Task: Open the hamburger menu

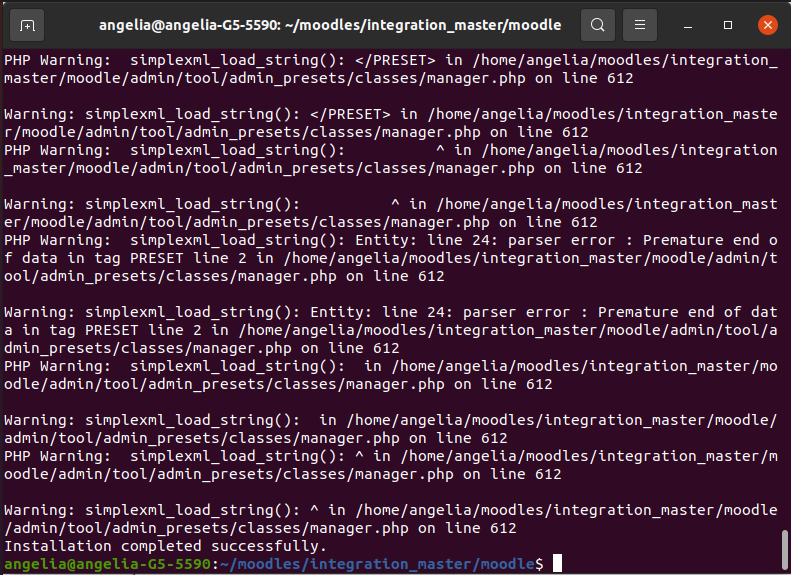Action: 640,25
